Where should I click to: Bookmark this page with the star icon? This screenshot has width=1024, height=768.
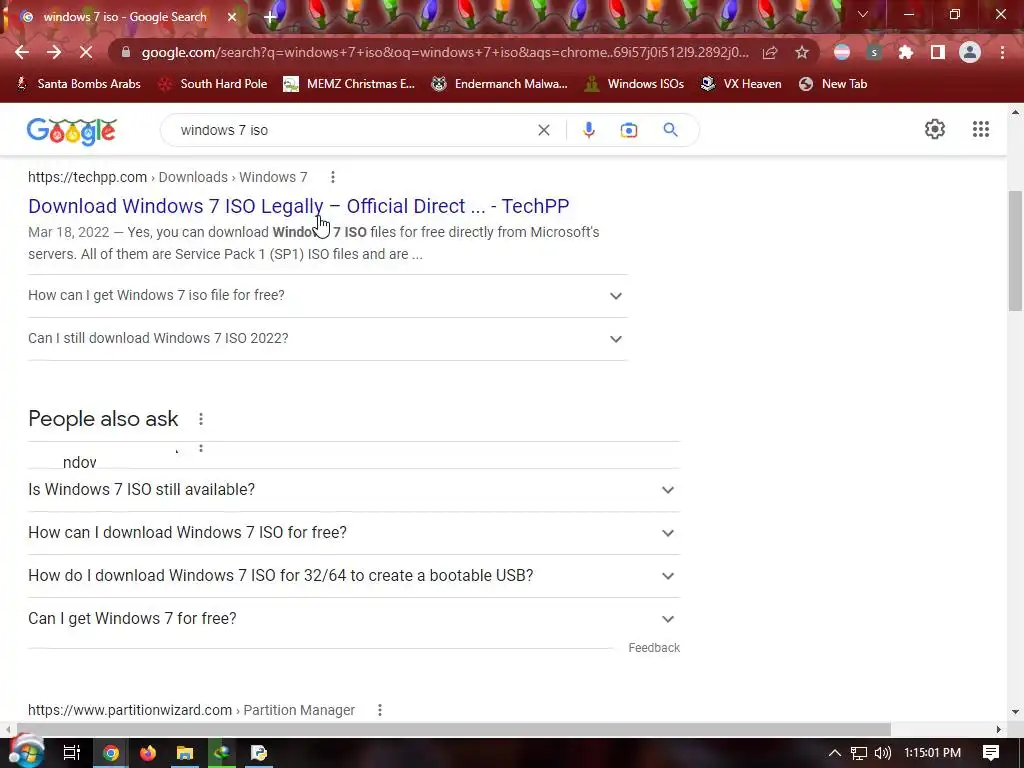click(x=802, y=52)
